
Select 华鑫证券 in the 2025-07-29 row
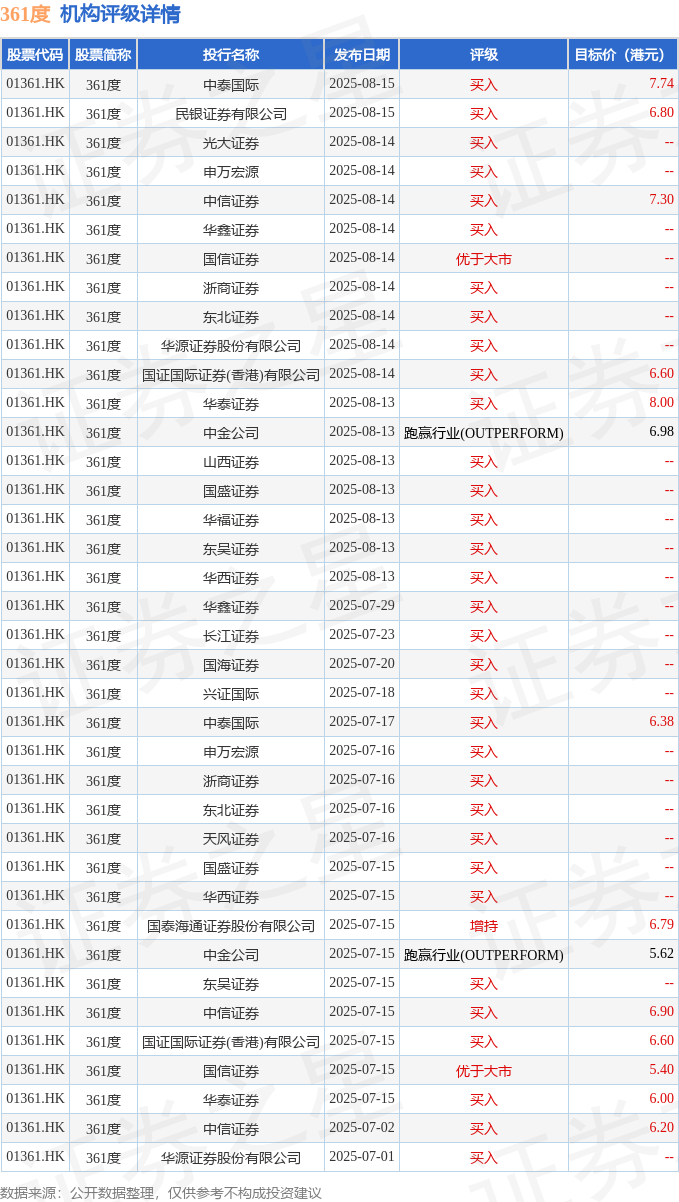231,607
